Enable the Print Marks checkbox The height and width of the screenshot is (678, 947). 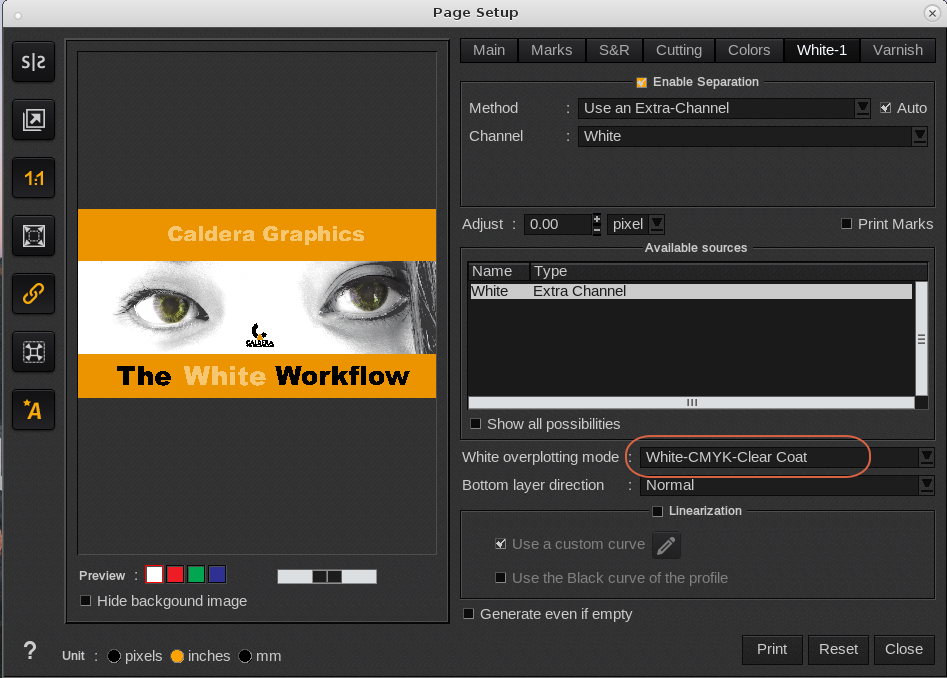tap(846, 224)
